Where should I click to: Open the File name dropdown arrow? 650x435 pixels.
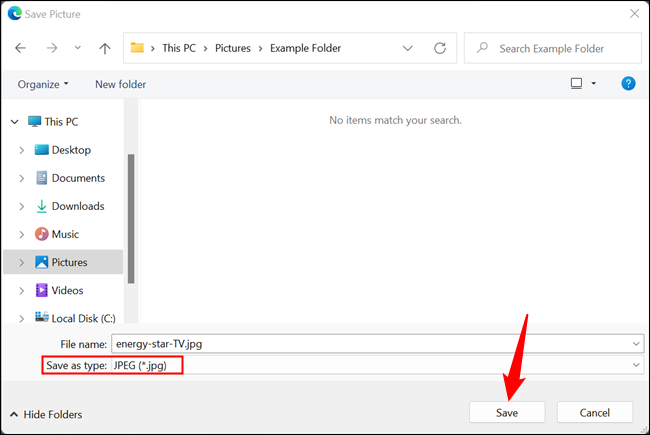pos(636,344)
